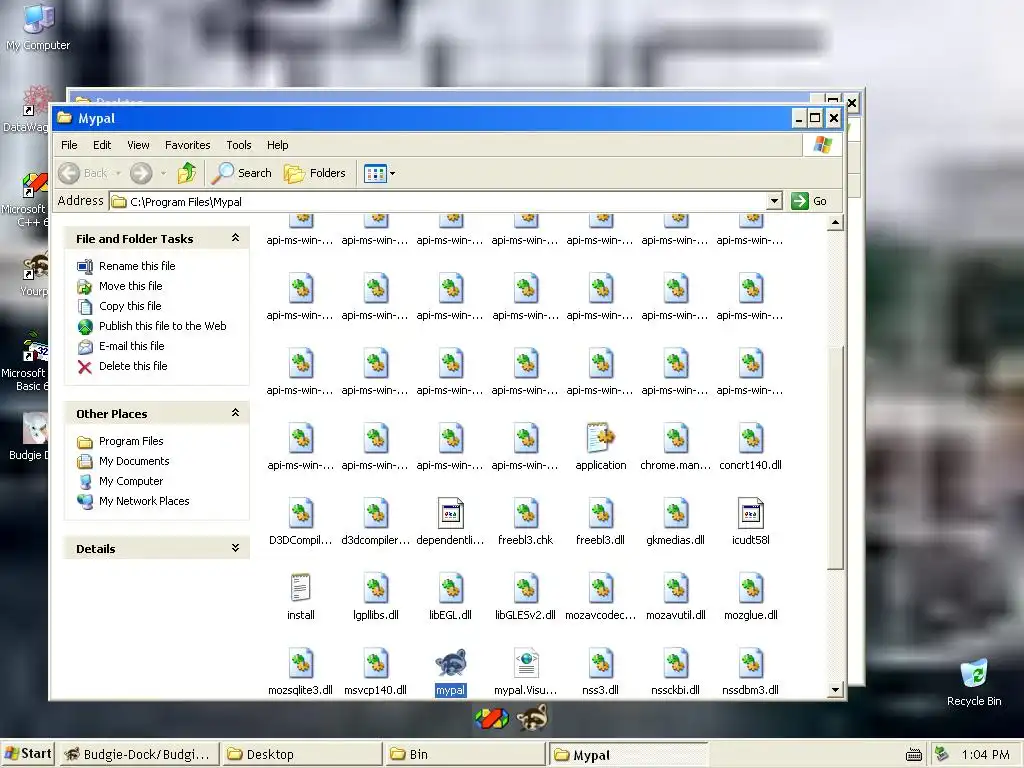Click the raccoon icon in the dock
Image resolution: width=1024 pixels, height=768 pixels.
click(532, 718)
